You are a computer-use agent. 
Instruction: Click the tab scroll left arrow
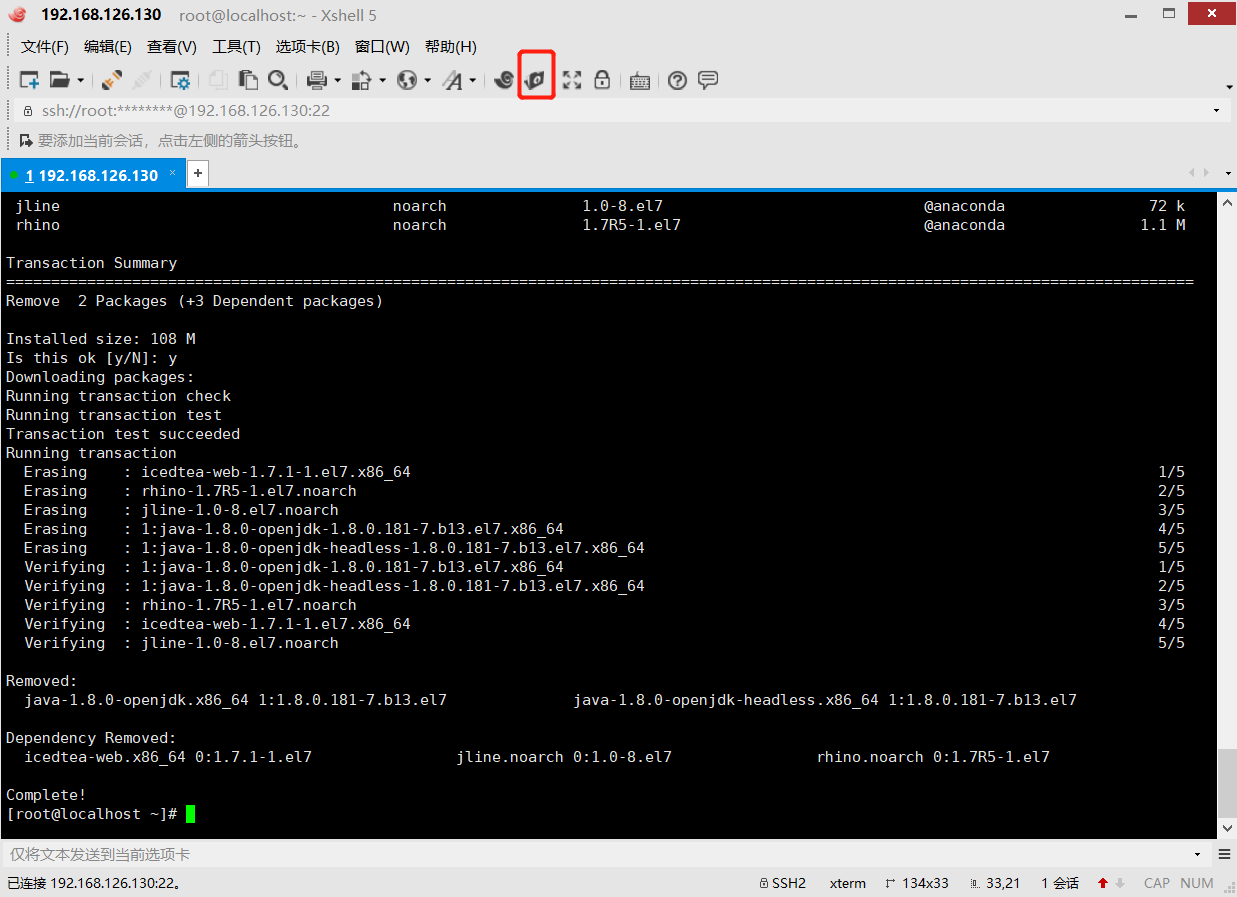click(x=1191, y=174)
